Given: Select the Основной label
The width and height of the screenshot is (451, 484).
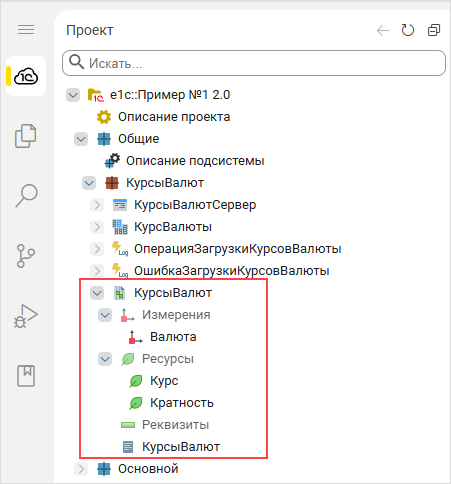Looking at the screenshot, I should click(x=148, y=469).
